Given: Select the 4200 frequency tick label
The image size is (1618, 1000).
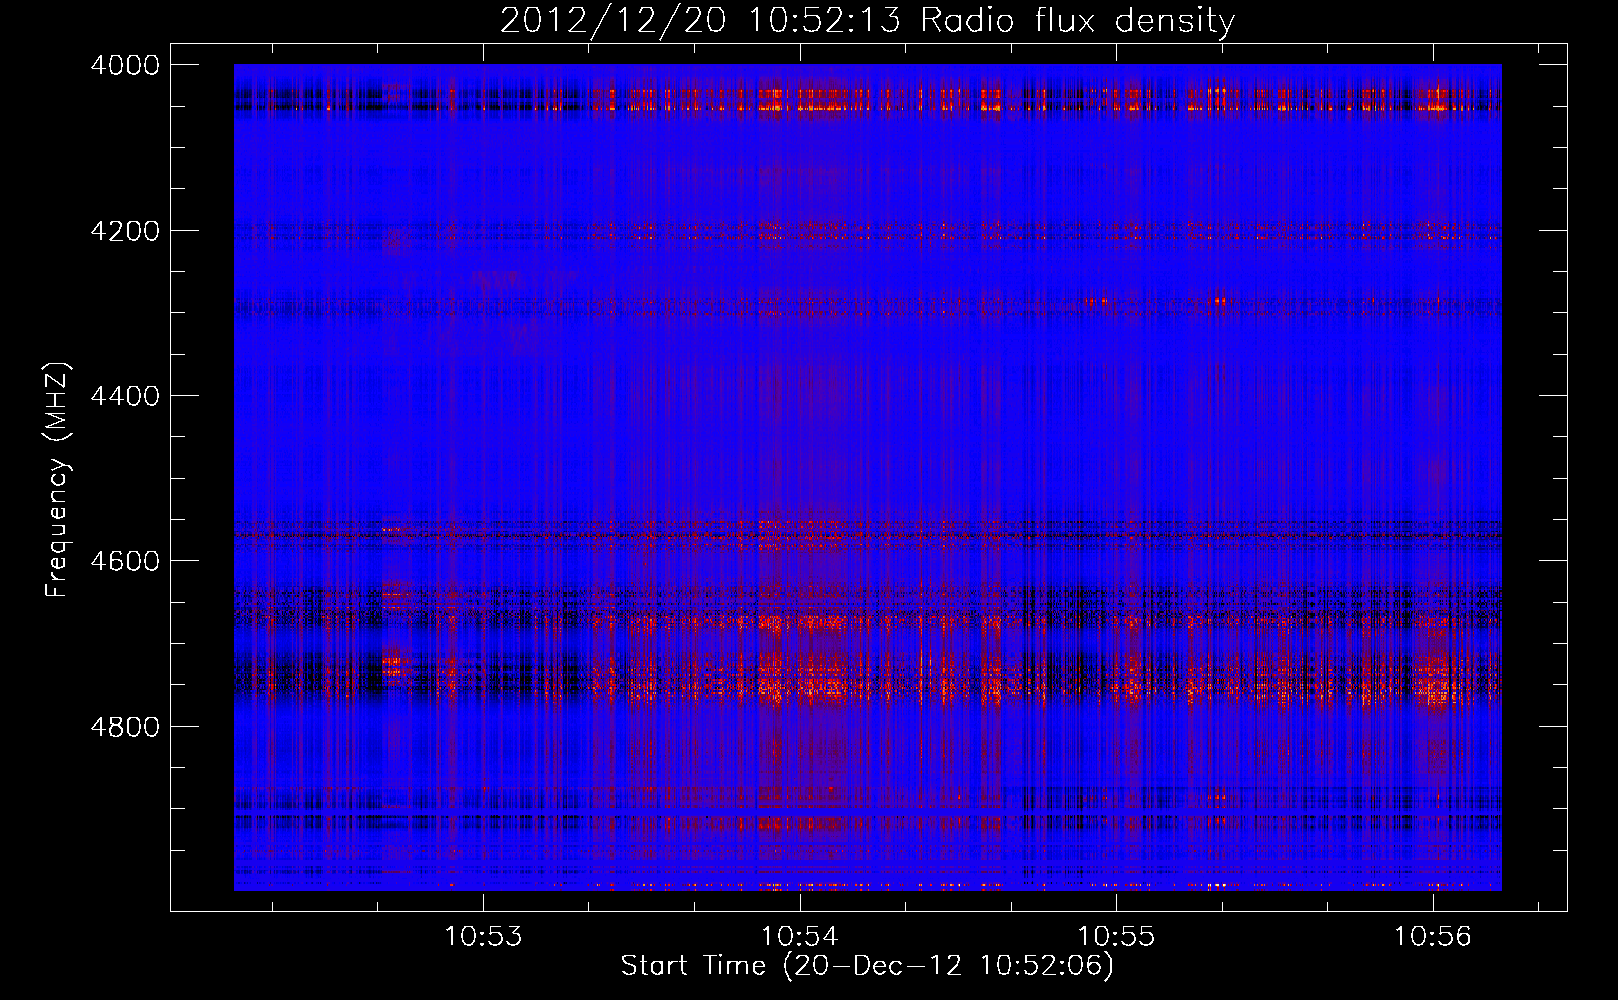Looking at the screenshot, I should (x=125, y=231).
